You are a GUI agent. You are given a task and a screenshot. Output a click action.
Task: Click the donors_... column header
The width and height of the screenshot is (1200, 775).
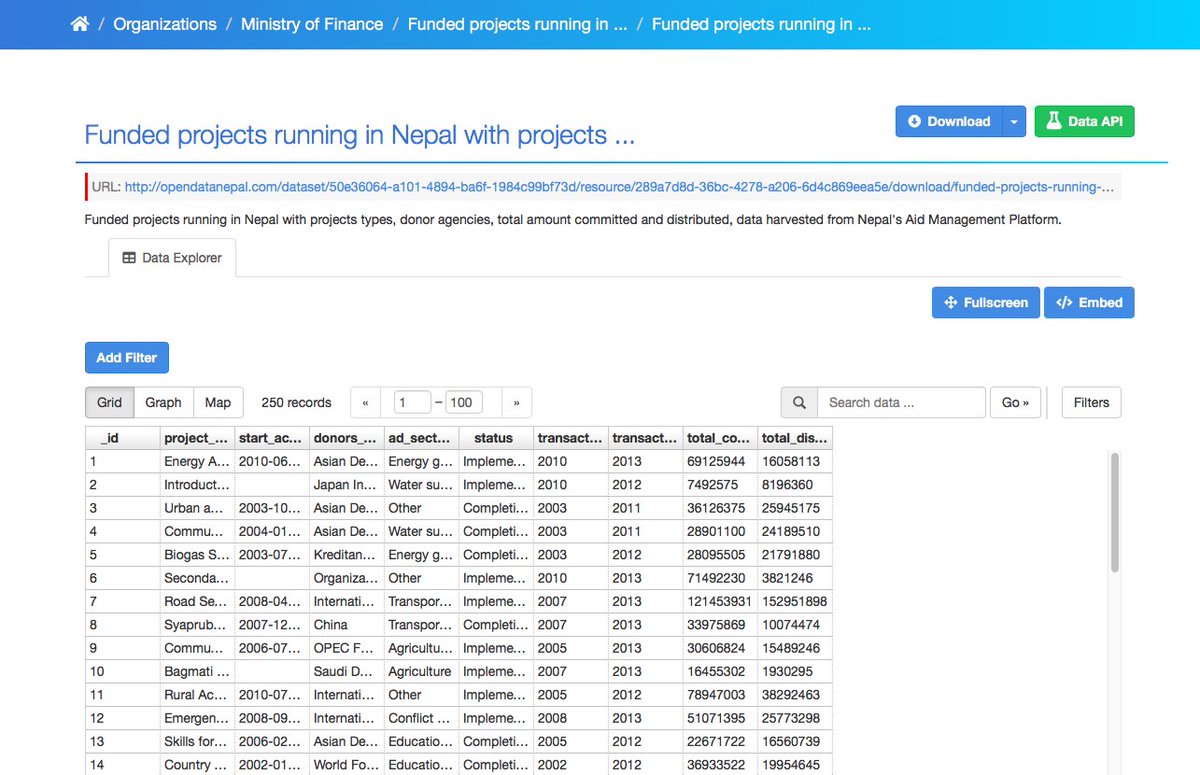tap(346, 437)
